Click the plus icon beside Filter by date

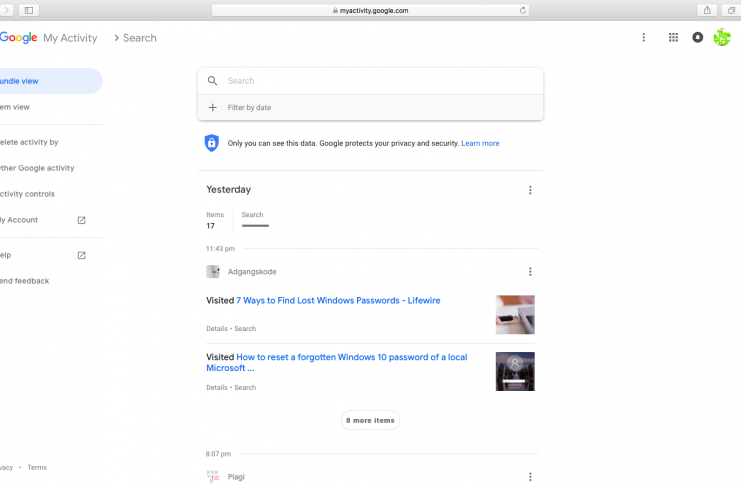tap(213, 108)
